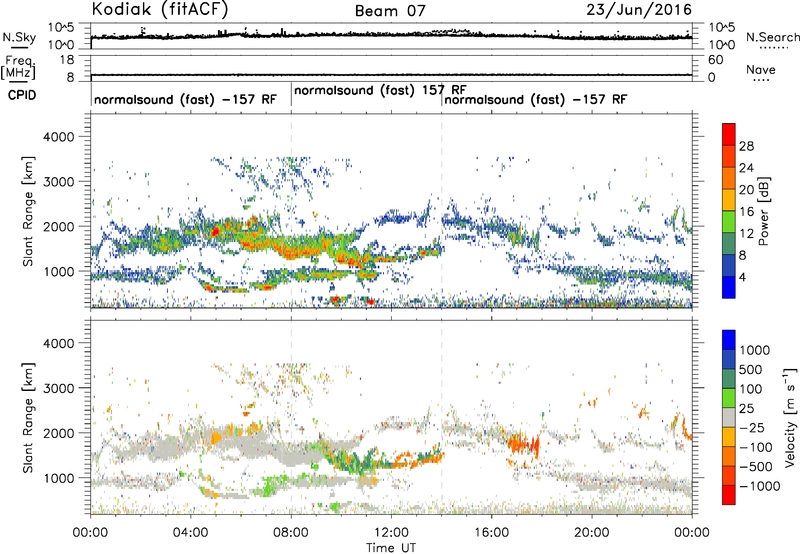Click the "04:00" time tick label
The image size is (800, 554).
190,533
